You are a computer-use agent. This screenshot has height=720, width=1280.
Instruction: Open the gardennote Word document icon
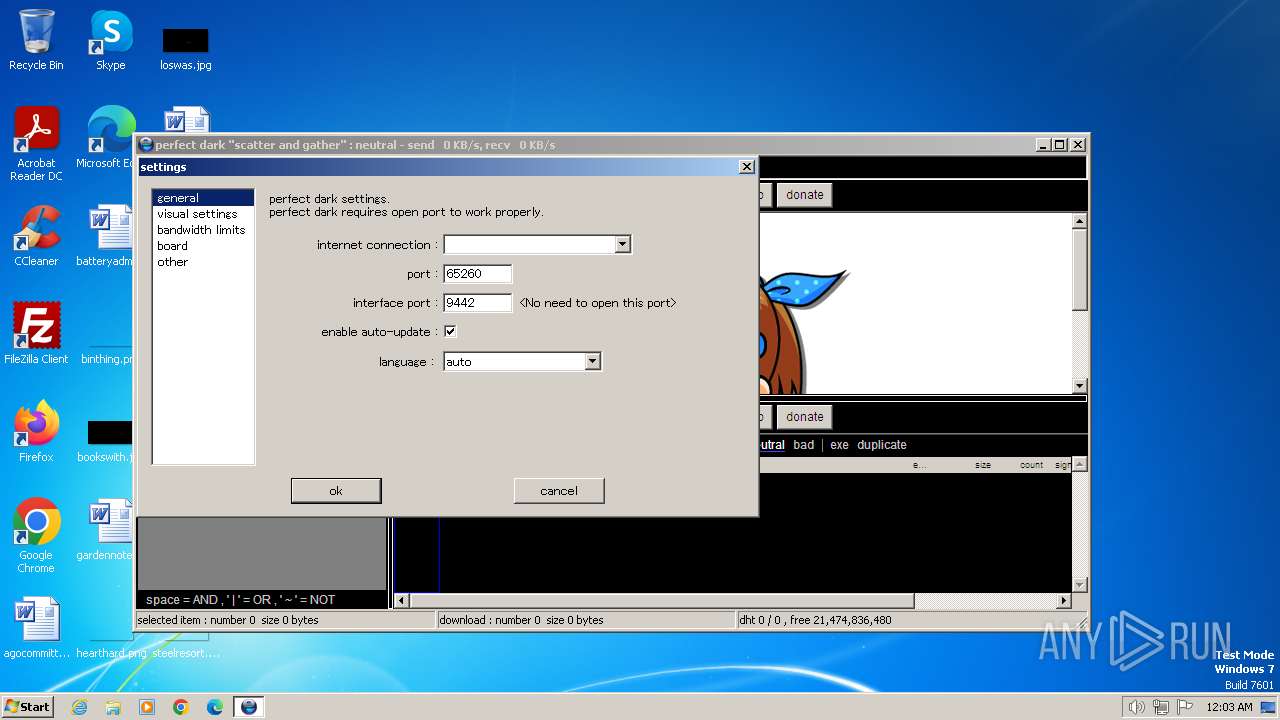[105, 530]
